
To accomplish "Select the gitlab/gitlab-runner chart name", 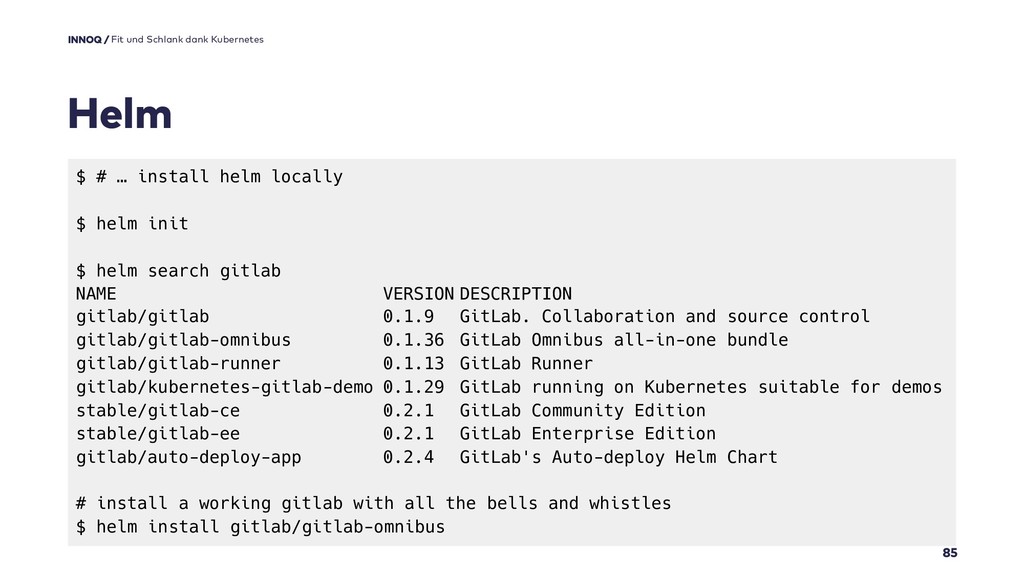I will tap(178, 364).
